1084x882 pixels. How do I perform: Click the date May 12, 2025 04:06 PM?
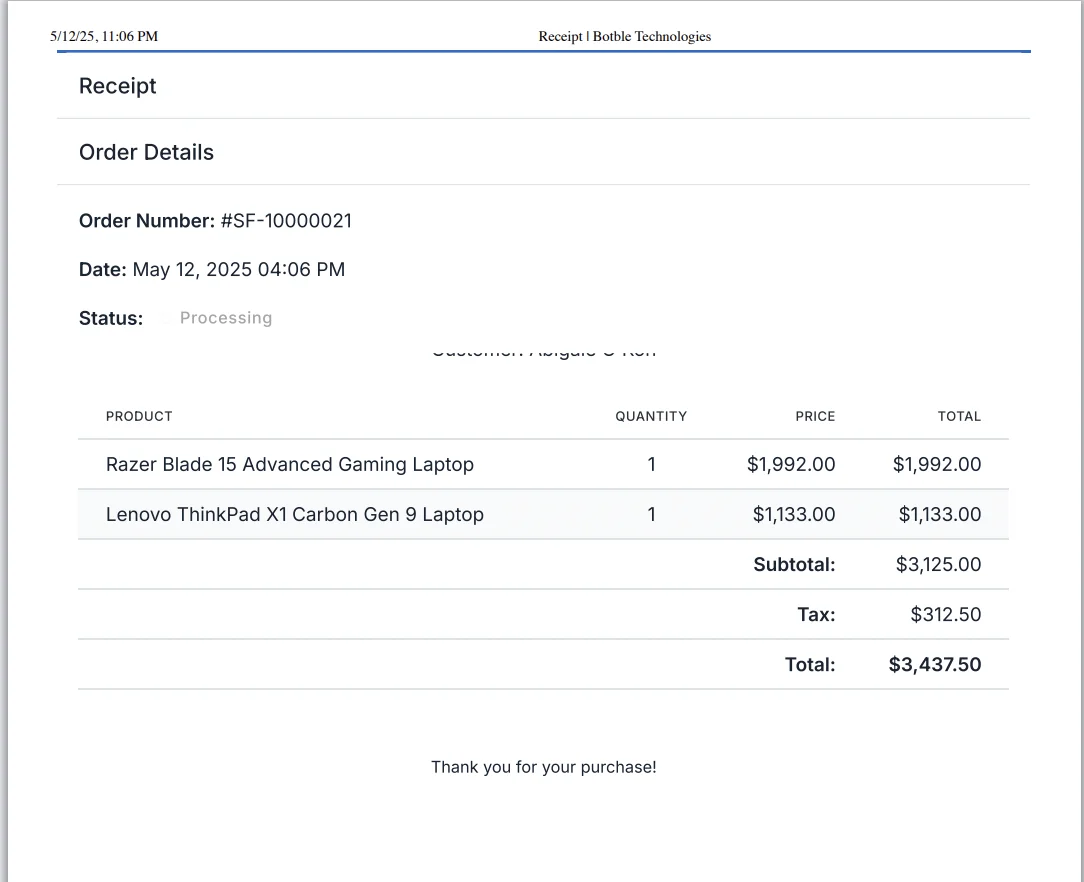point(238,269)
